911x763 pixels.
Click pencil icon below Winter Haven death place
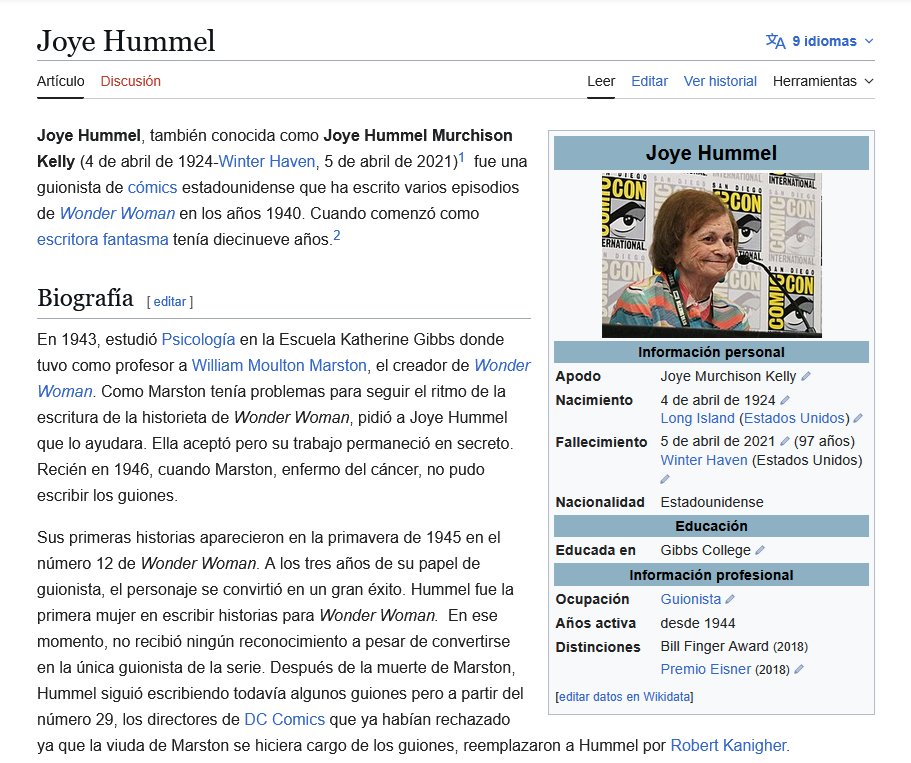coord(665,479)
